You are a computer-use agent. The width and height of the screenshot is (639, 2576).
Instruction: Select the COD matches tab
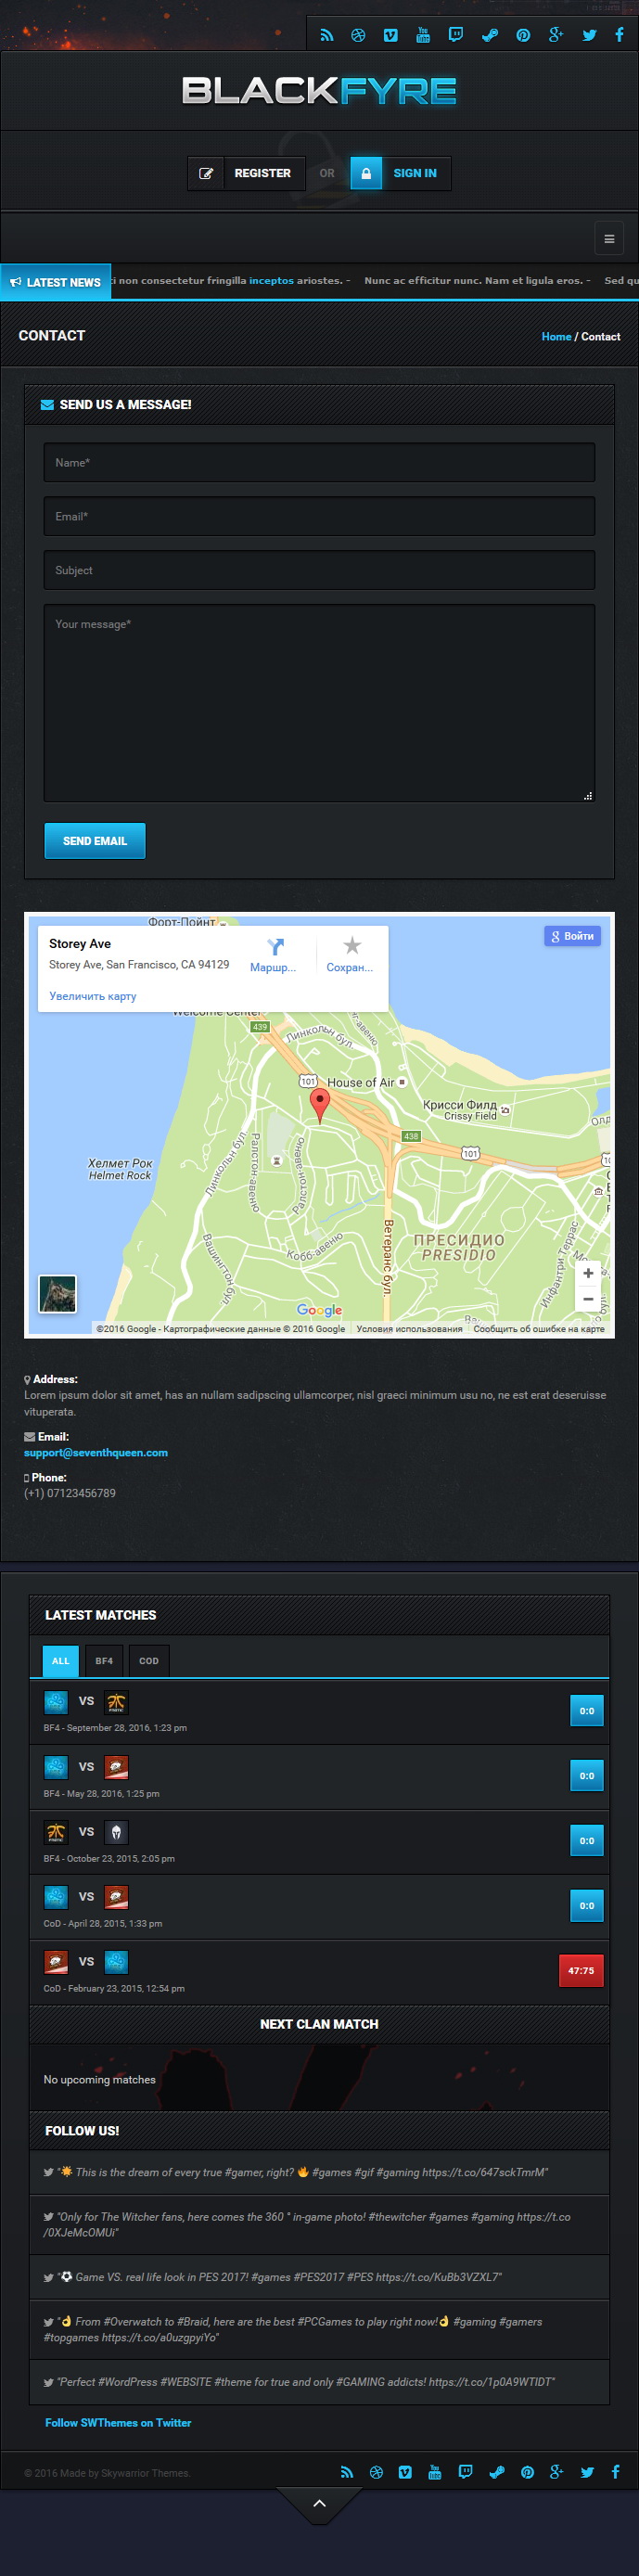pyautogui.click(x=149, y=1661)
